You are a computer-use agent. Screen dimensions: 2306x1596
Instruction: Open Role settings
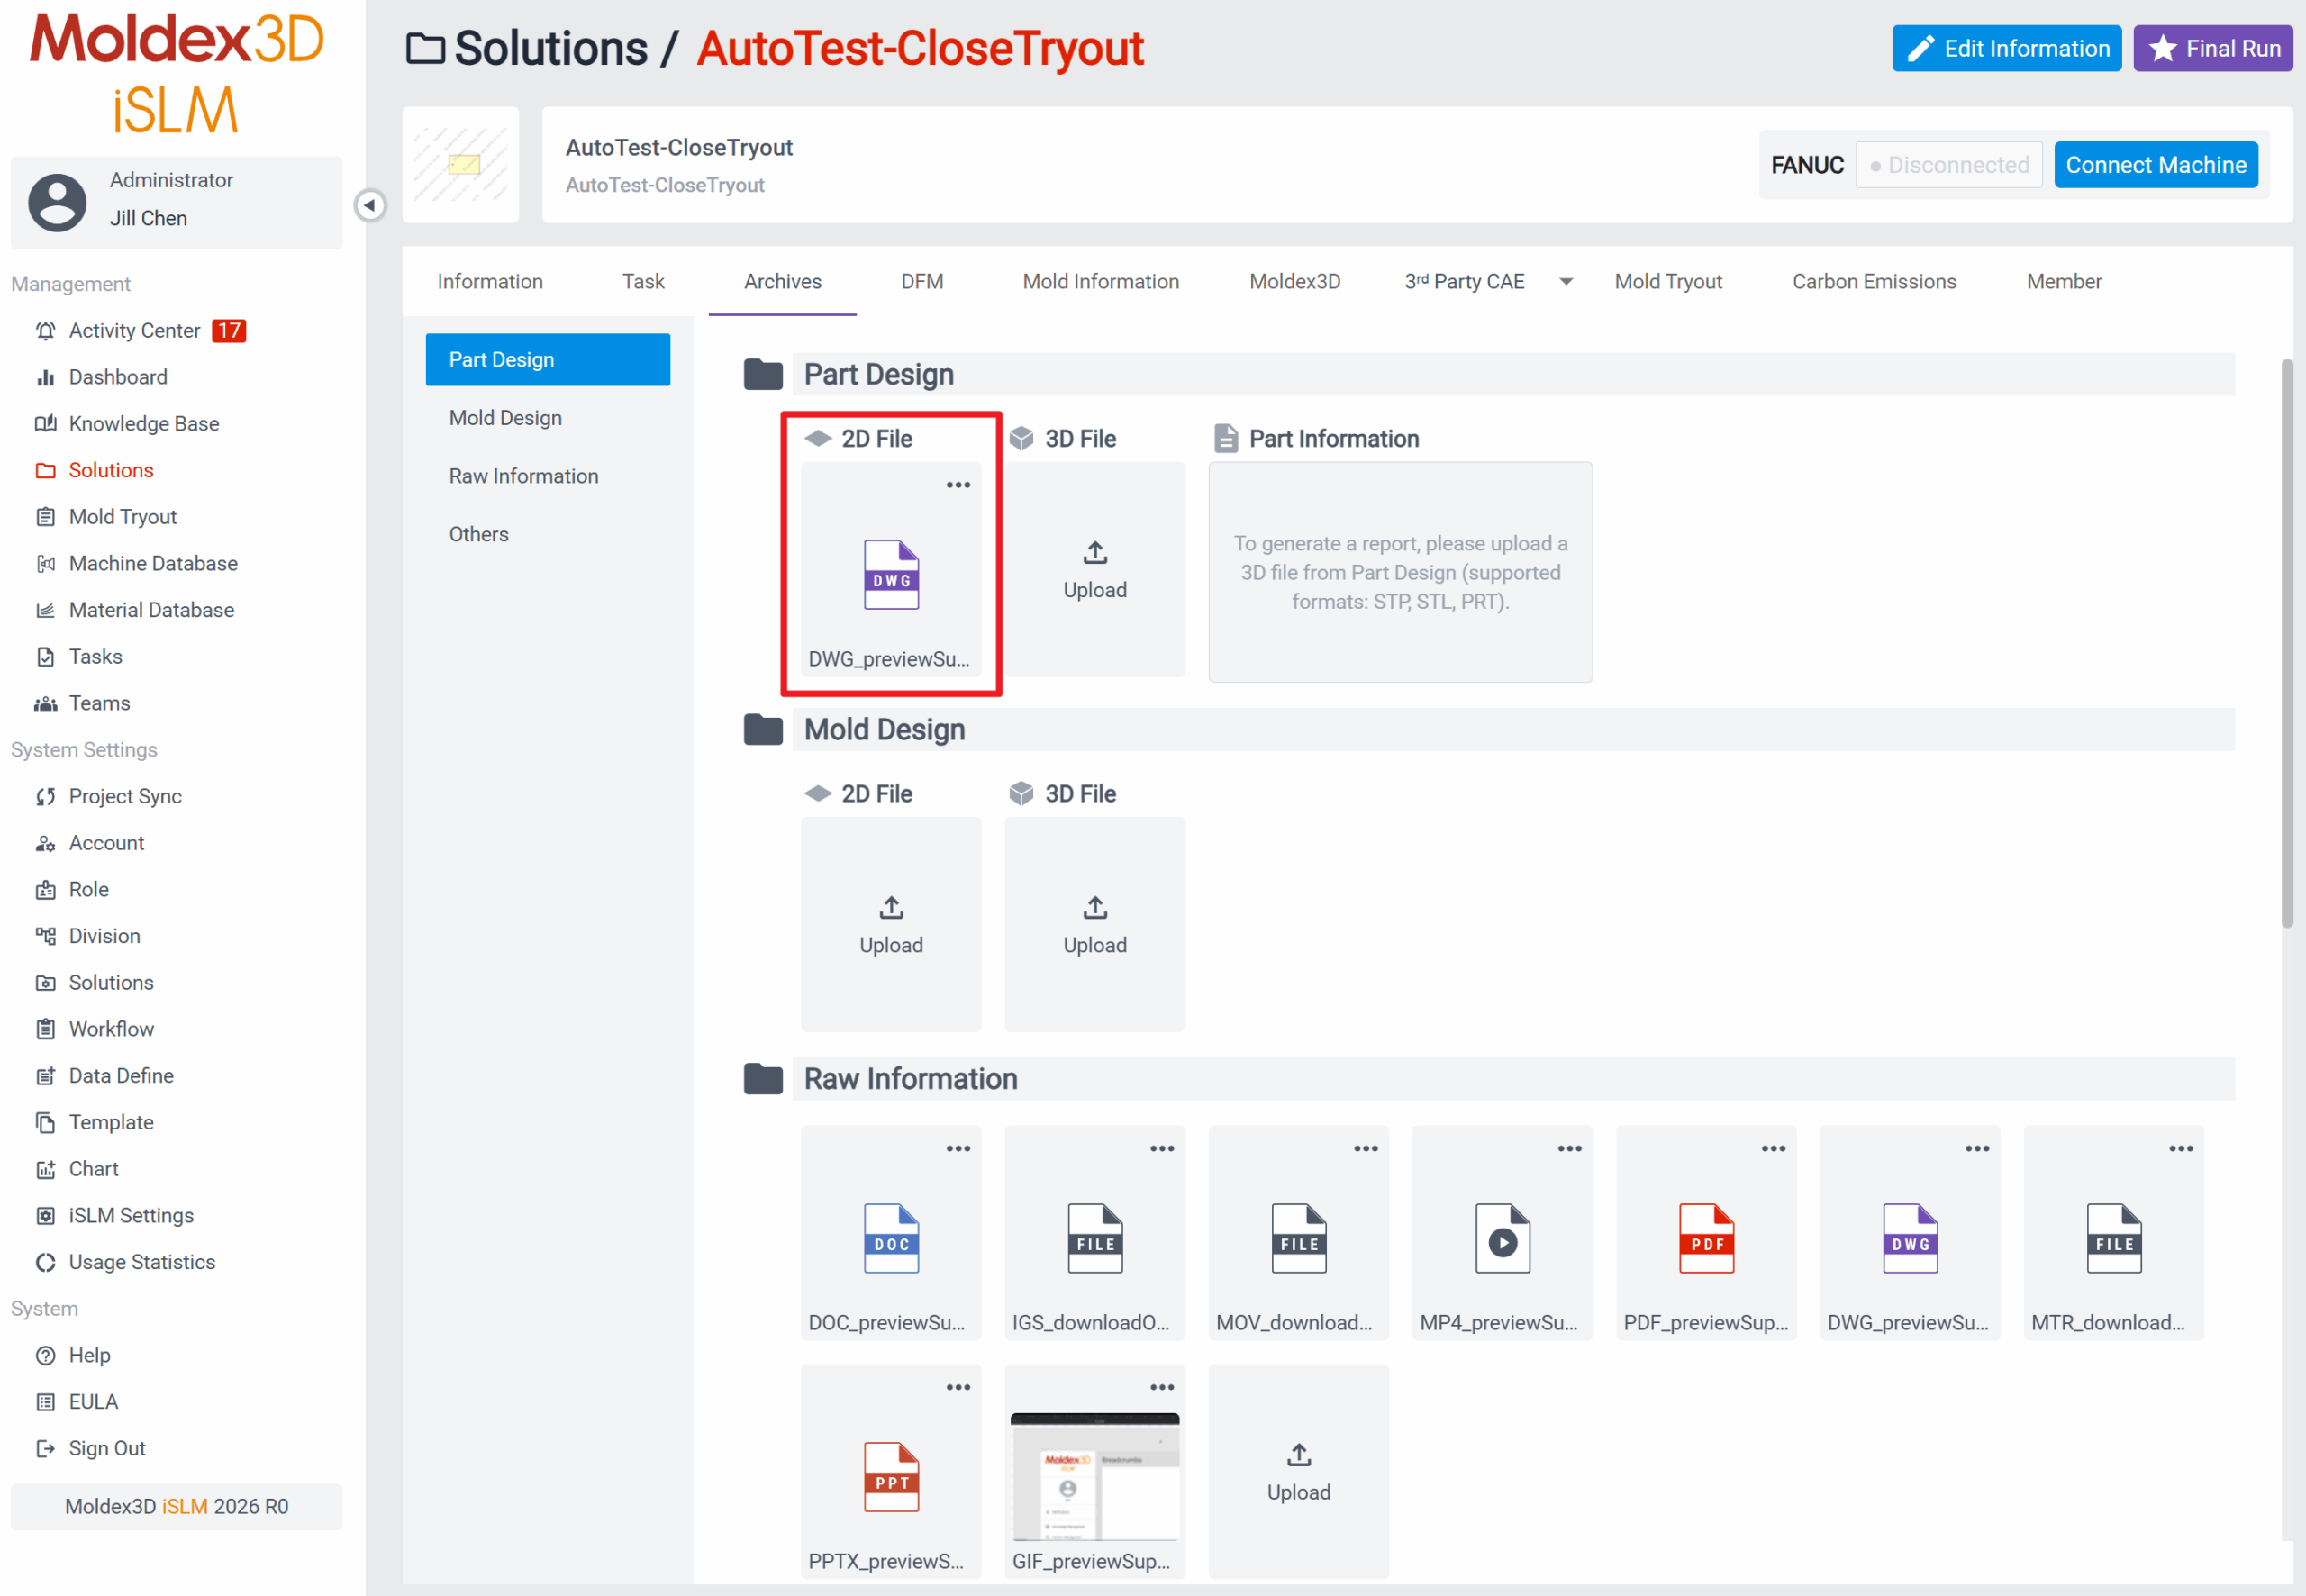pyautogui.click(x=88, y=890)
